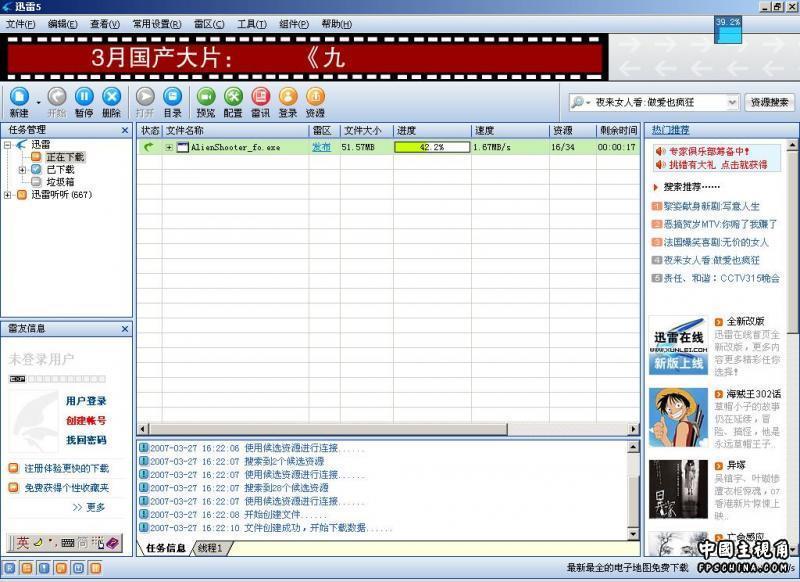Expand the search box suggestion arrow

tap(732, 103)
